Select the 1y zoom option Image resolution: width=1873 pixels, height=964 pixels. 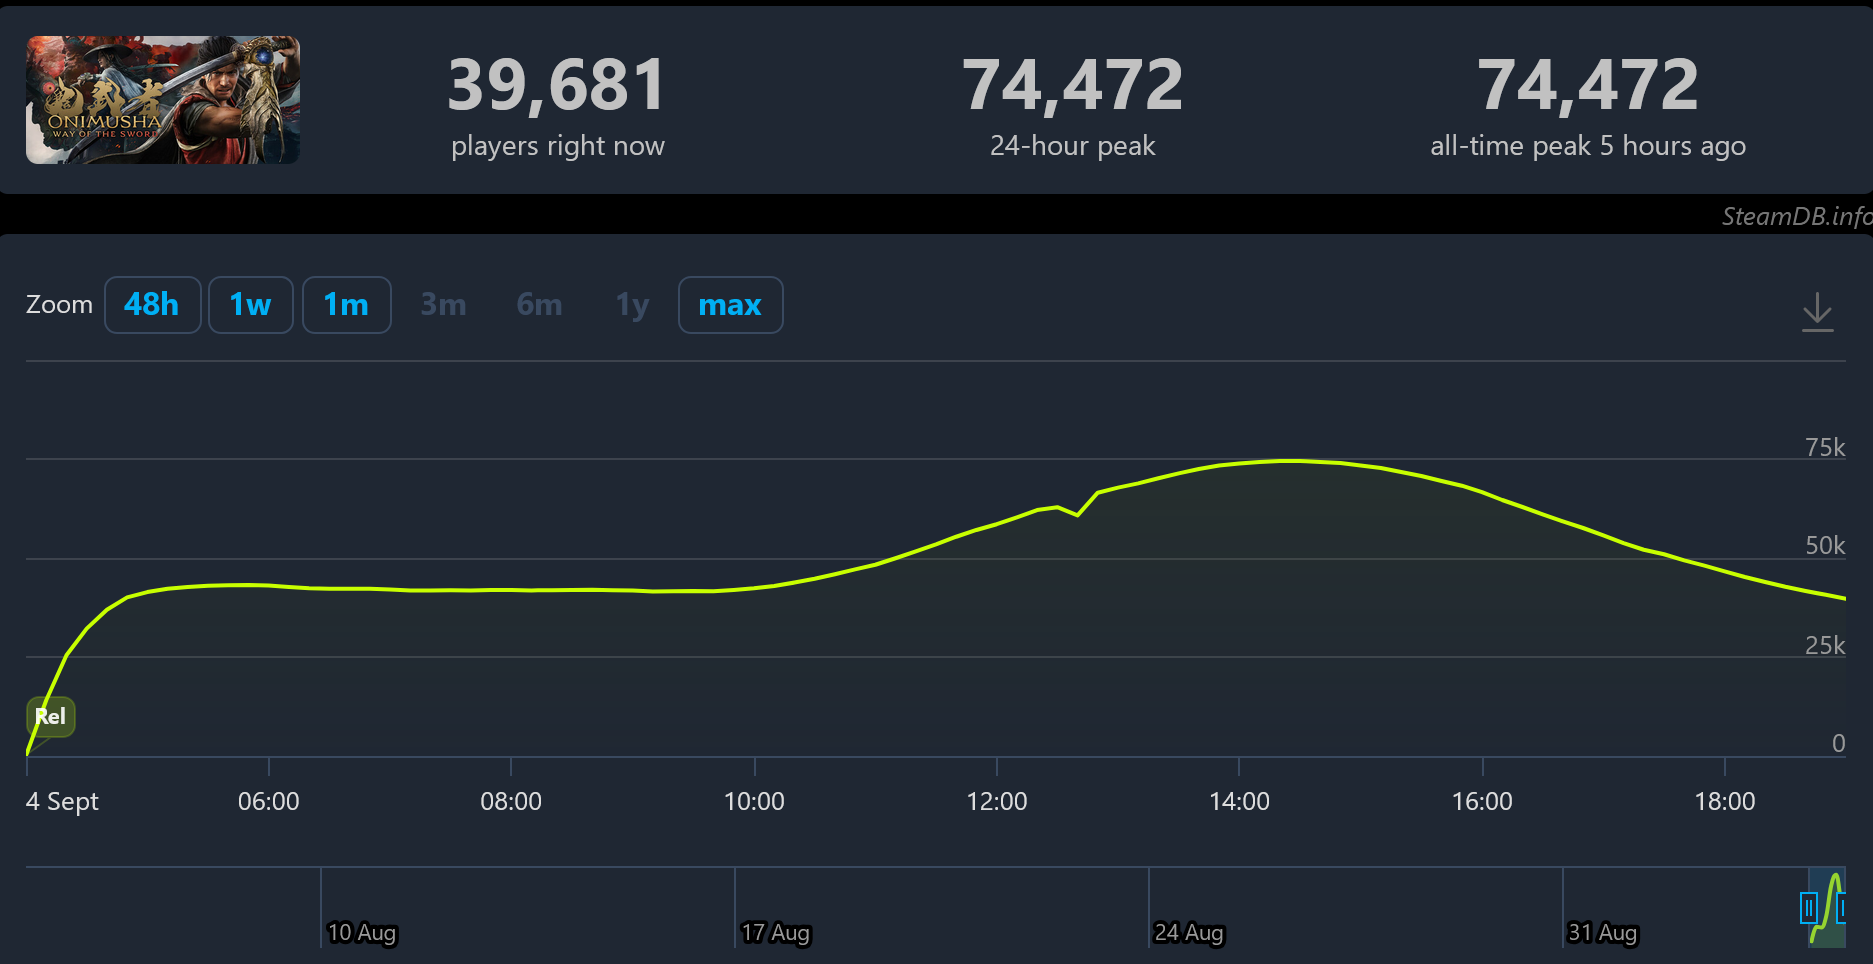coord(632,305)
